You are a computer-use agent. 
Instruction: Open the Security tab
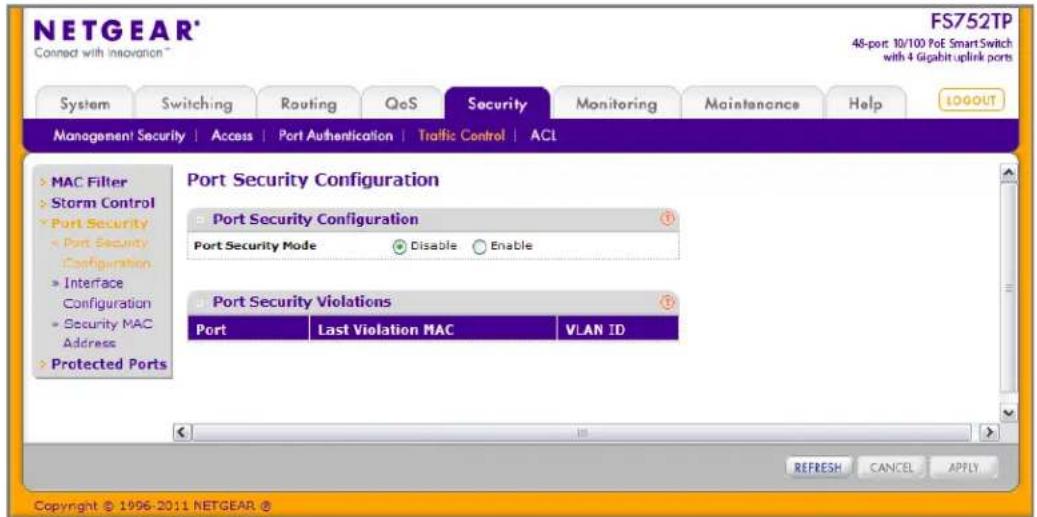pos(497,104)
